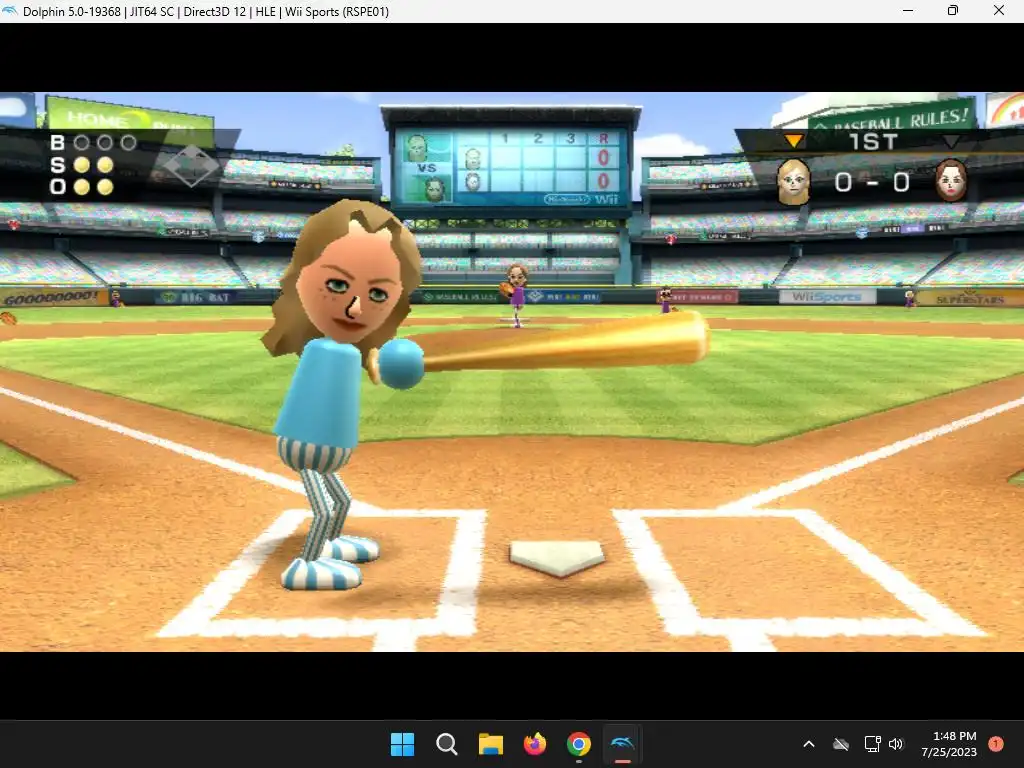
Task: Open Firefox from the taskbar
Action: [535, 744]
